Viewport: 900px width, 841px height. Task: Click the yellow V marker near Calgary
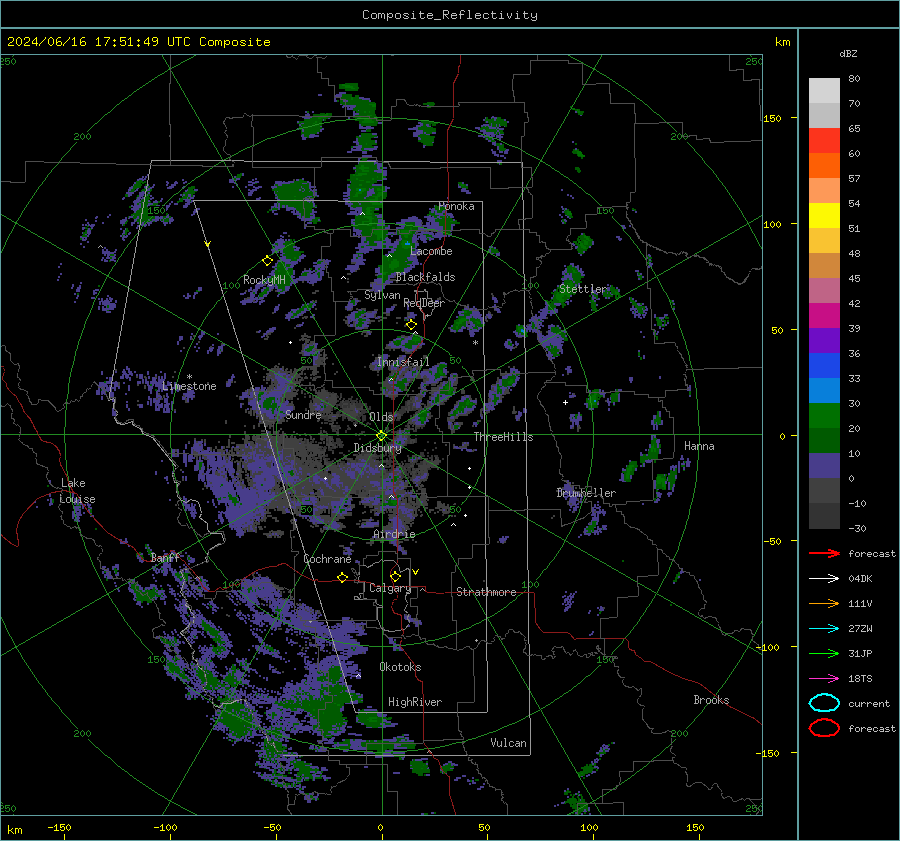416,572
